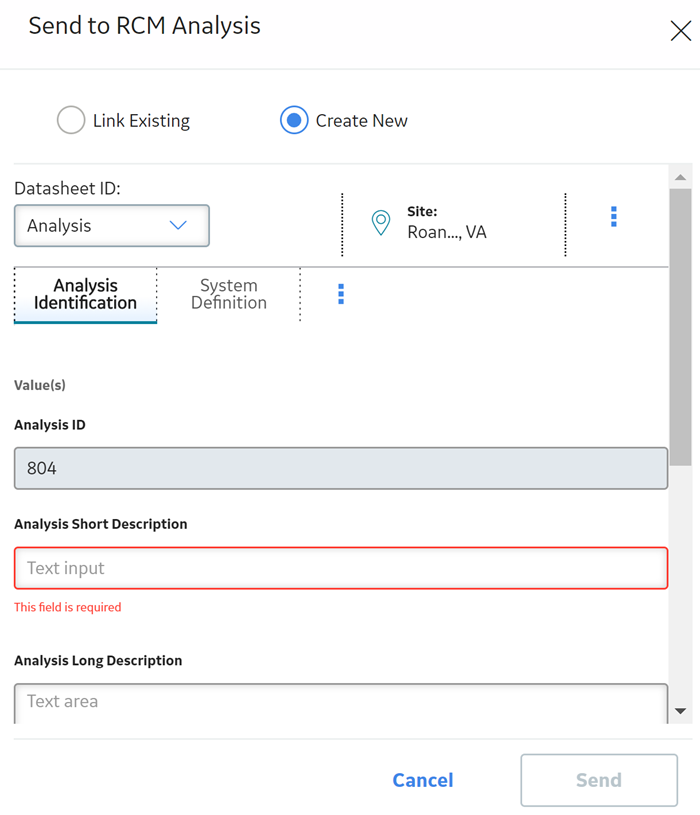Click the scrollbar down arrow
This screenshot has height=815, width=700.
[x=681, y=711]
